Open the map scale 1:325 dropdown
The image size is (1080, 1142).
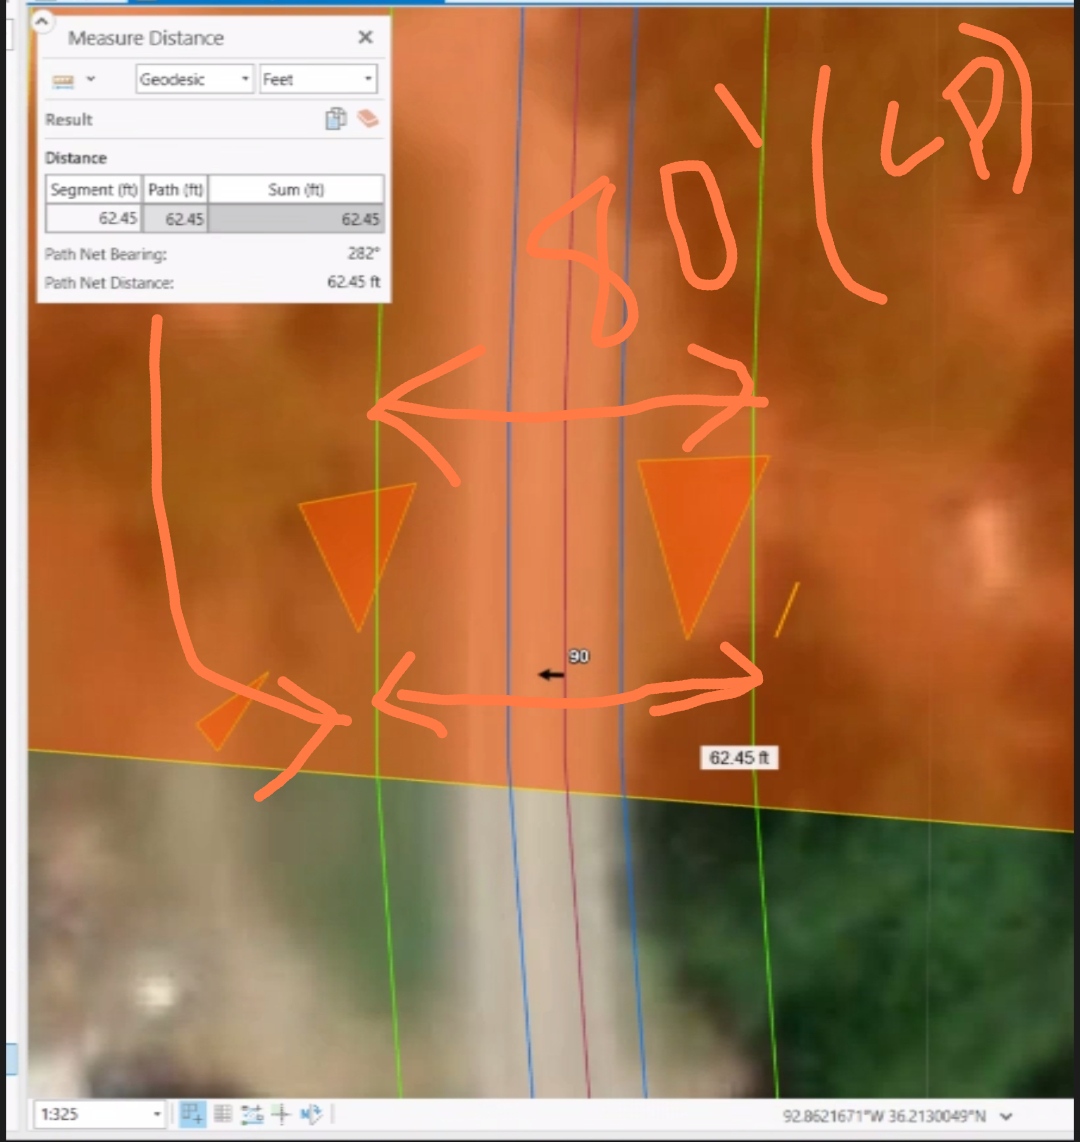point(156,1114)
